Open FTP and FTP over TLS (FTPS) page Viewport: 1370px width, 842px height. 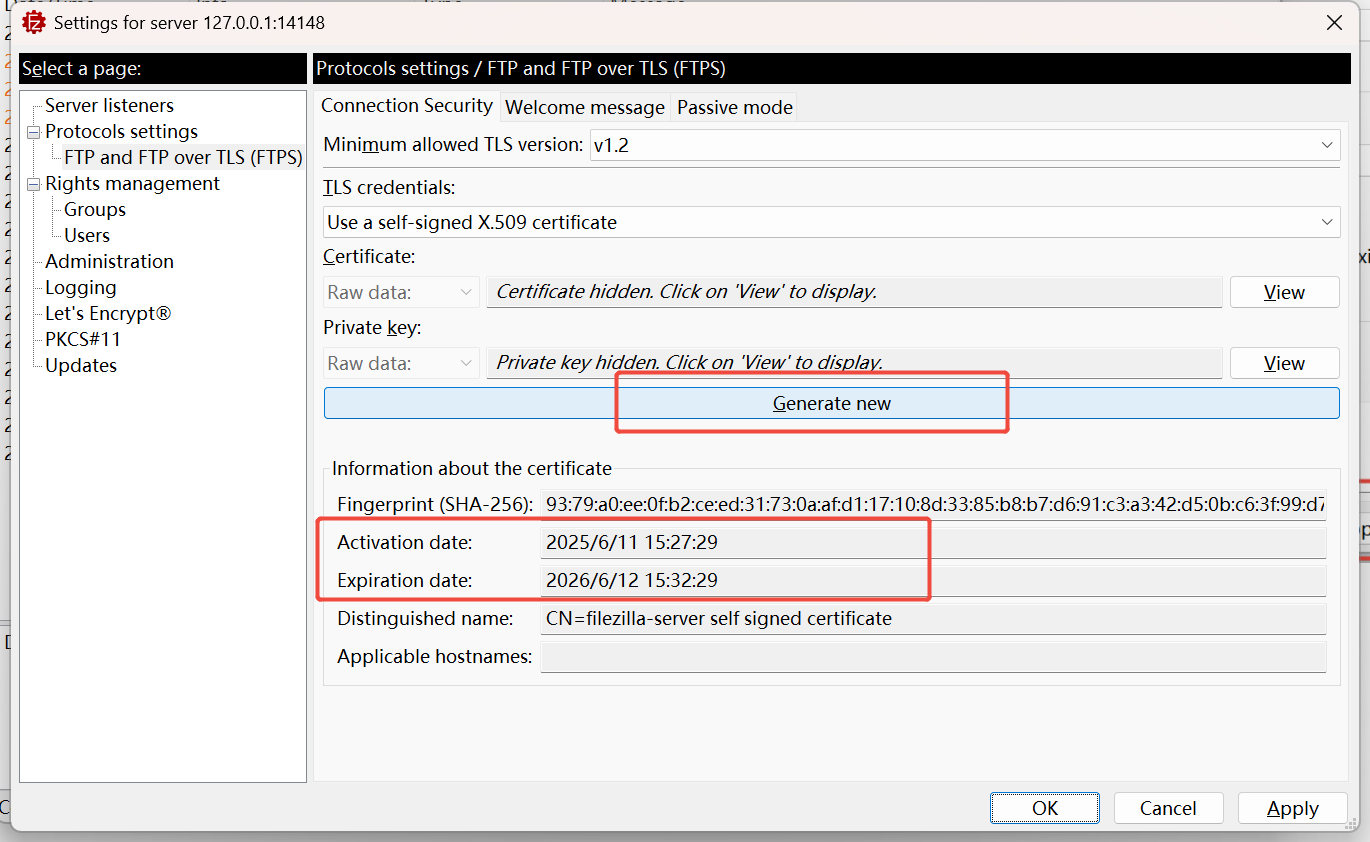pos(183,157)
